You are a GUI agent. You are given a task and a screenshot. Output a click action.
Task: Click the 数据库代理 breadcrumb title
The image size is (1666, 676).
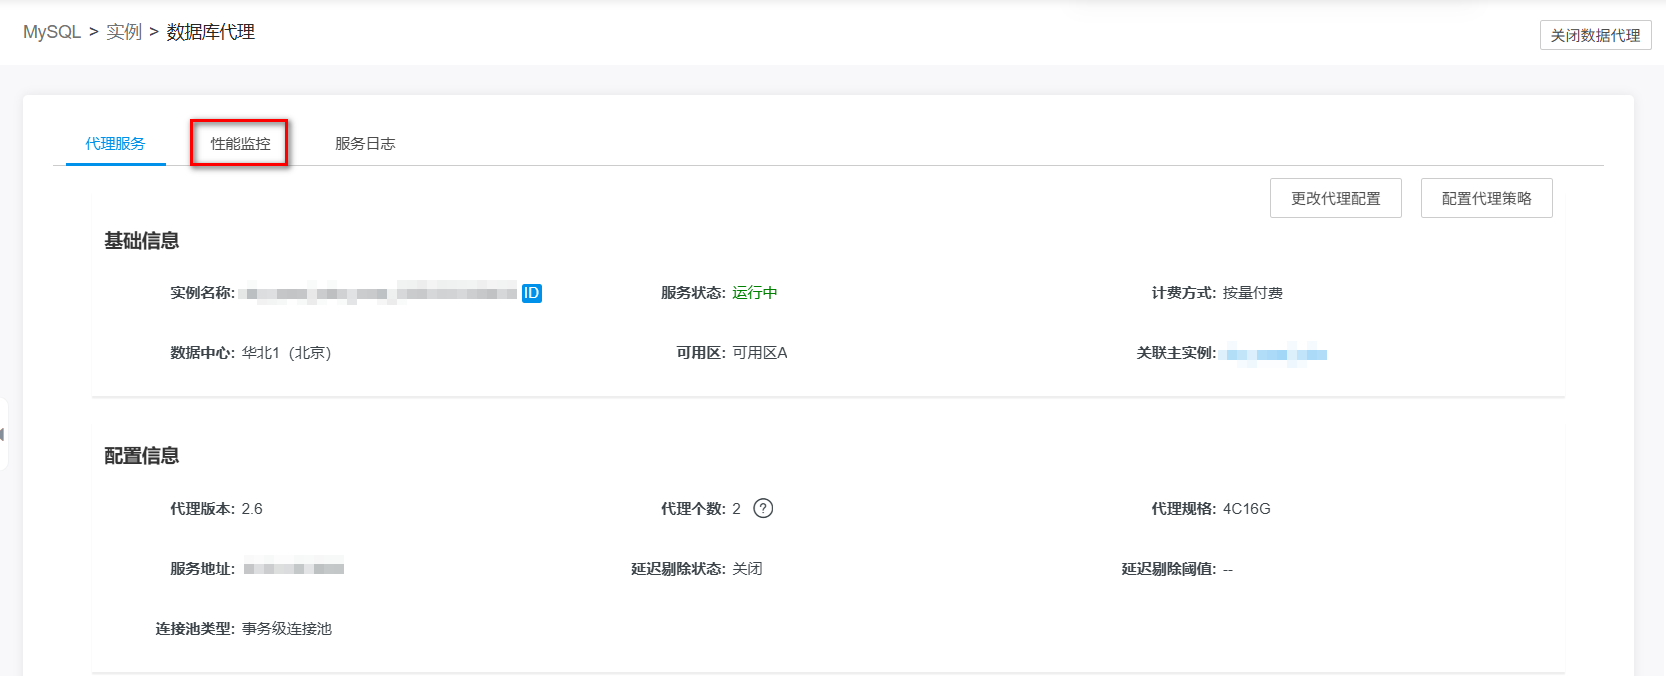coord(210,32)
